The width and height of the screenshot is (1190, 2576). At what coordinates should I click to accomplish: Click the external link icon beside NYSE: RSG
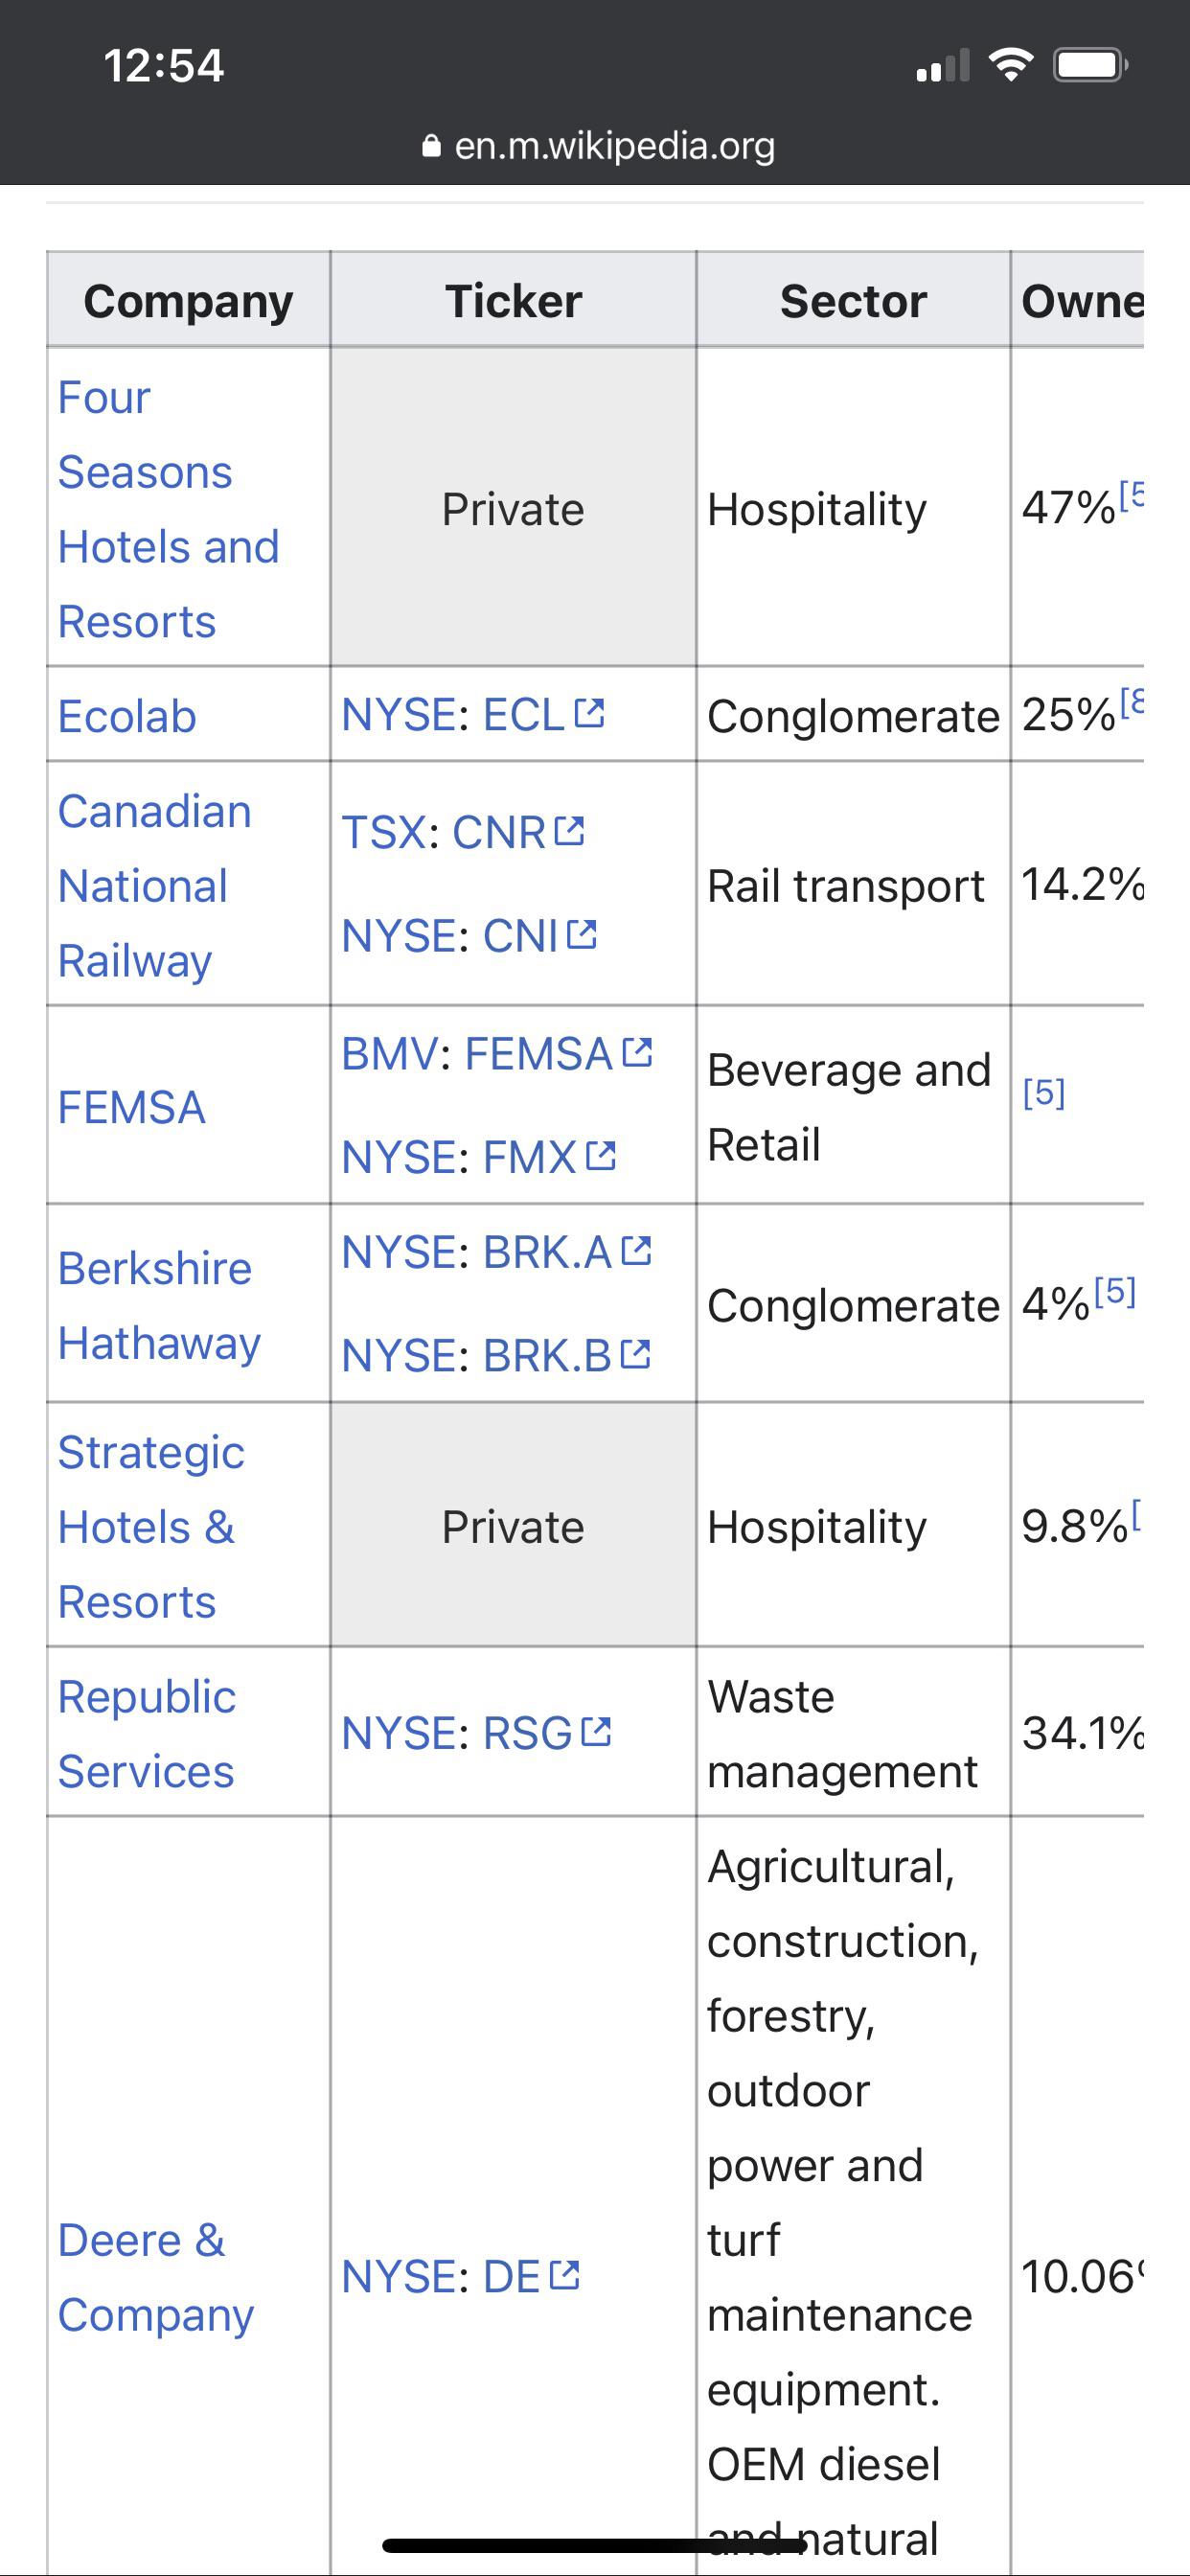click(600, 1733)
